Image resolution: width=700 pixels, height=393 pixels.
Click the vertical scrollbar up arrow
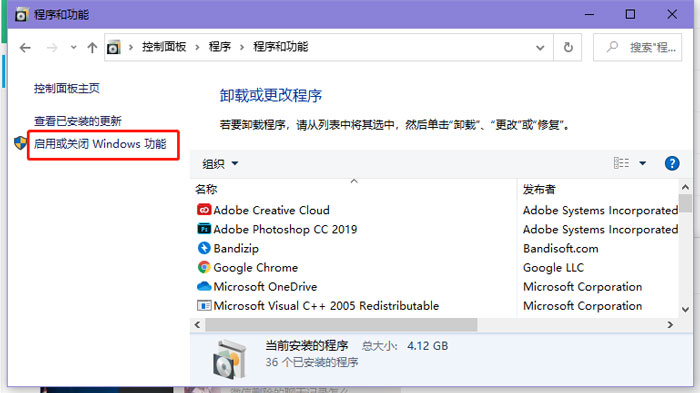685,187
